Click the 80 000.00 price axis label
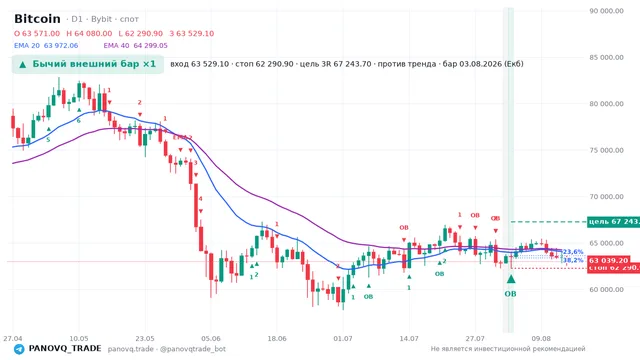 click(x=607, y=104)
